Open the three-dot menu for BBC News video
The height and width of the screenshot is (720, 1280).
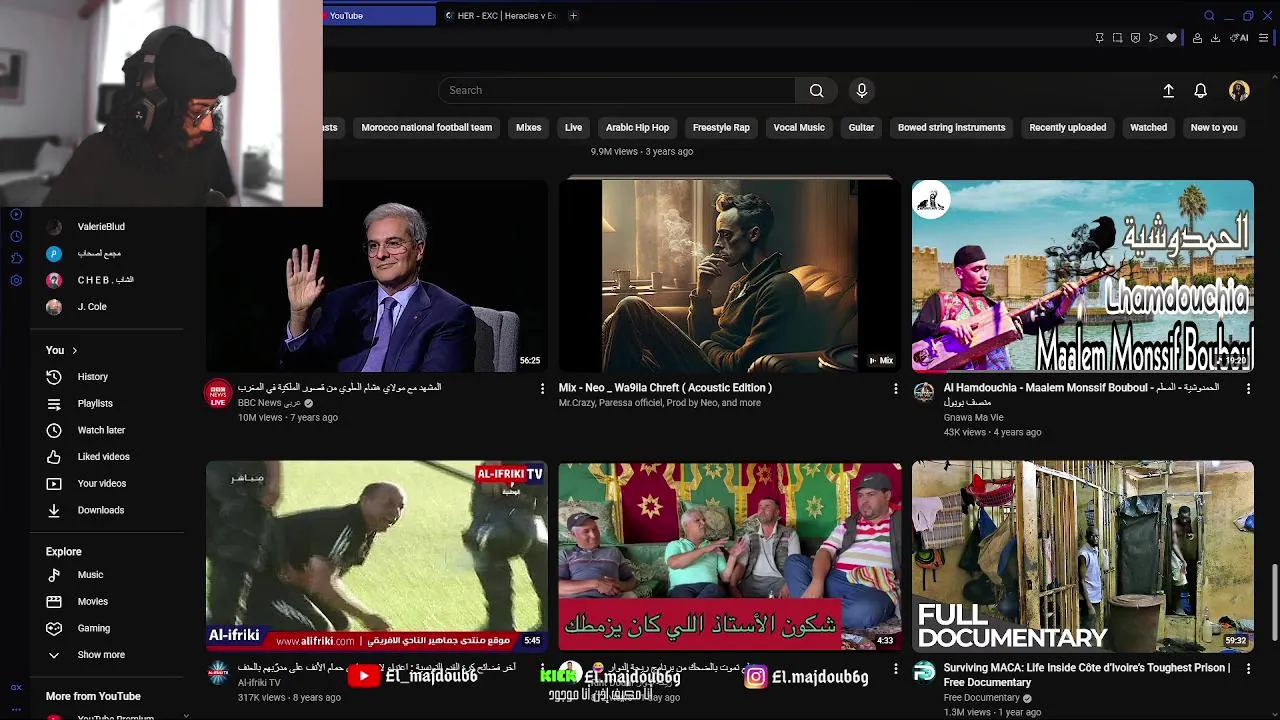(543, 388)
